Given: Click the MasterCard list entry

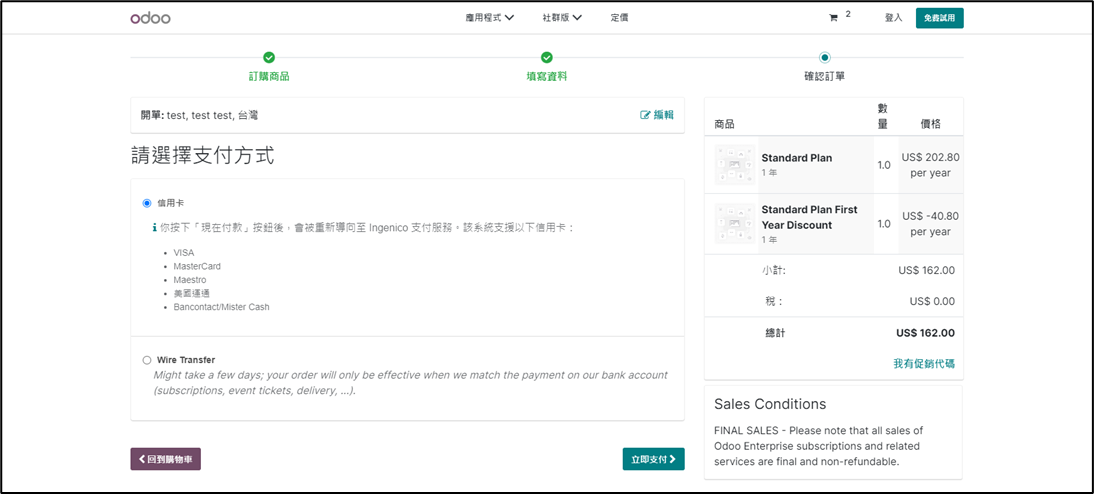Looking at the screenshot, I should tap(197, 267).
